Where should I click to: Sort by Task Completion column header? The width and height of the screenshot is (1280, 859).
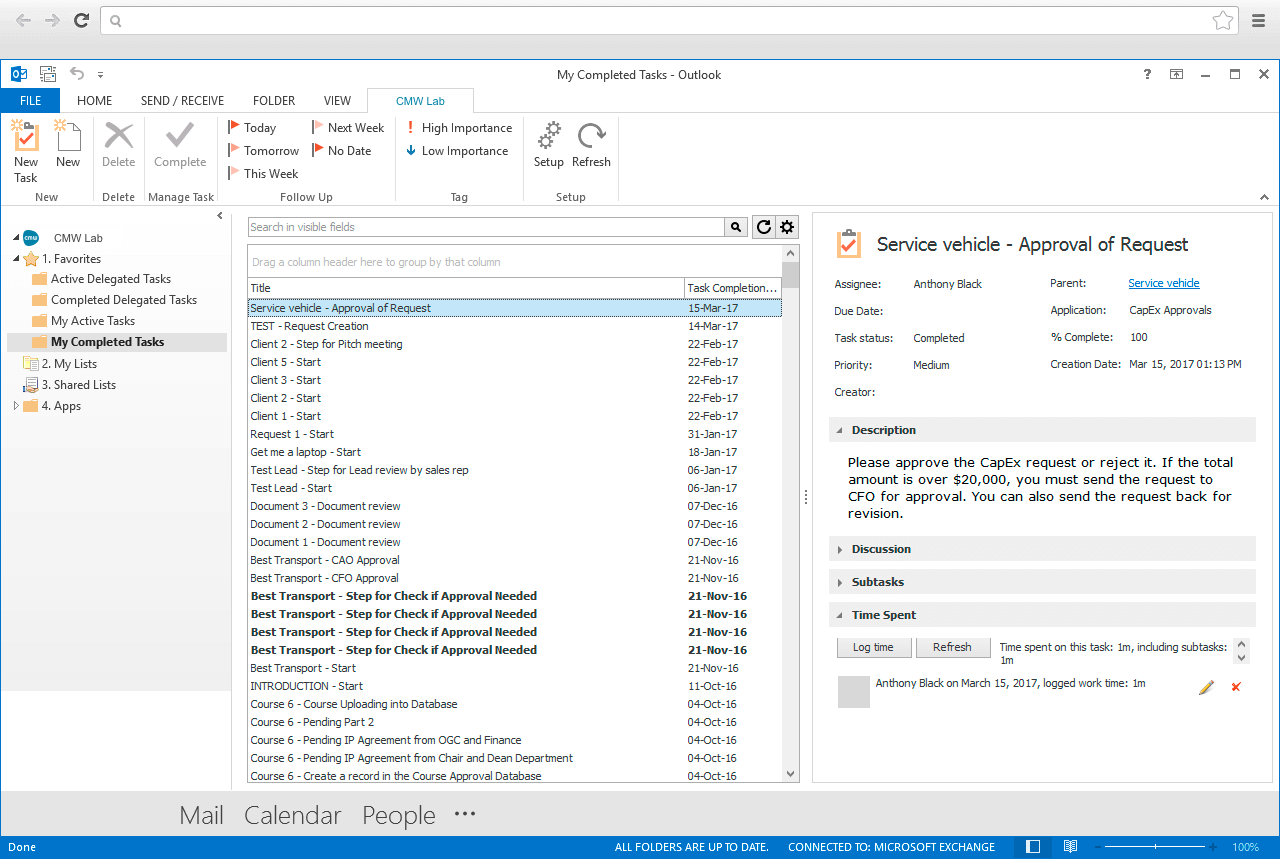coord(732,288)
